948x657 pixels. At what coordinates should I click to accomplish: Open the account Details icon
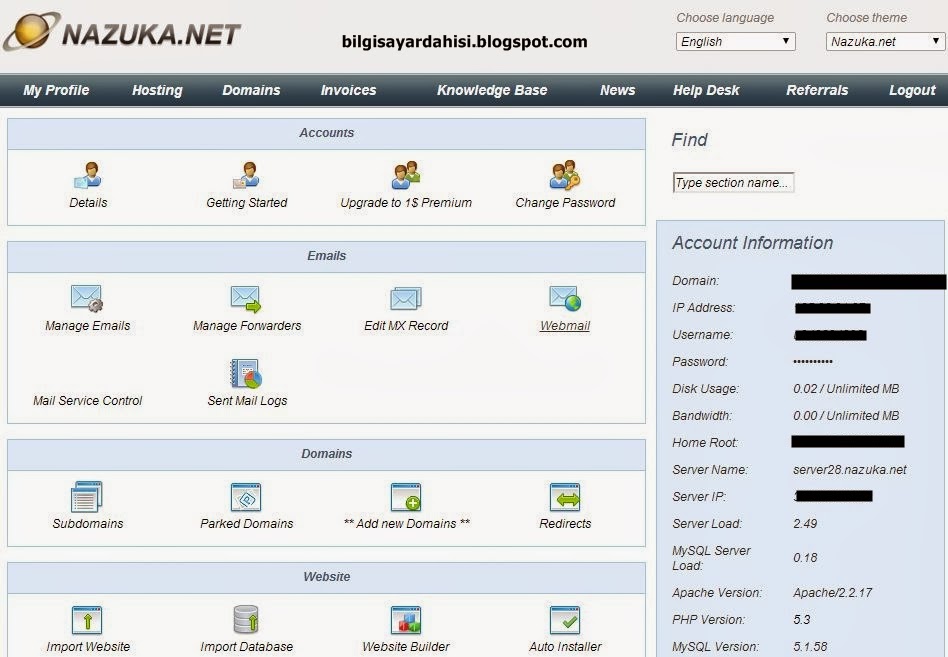88,175
